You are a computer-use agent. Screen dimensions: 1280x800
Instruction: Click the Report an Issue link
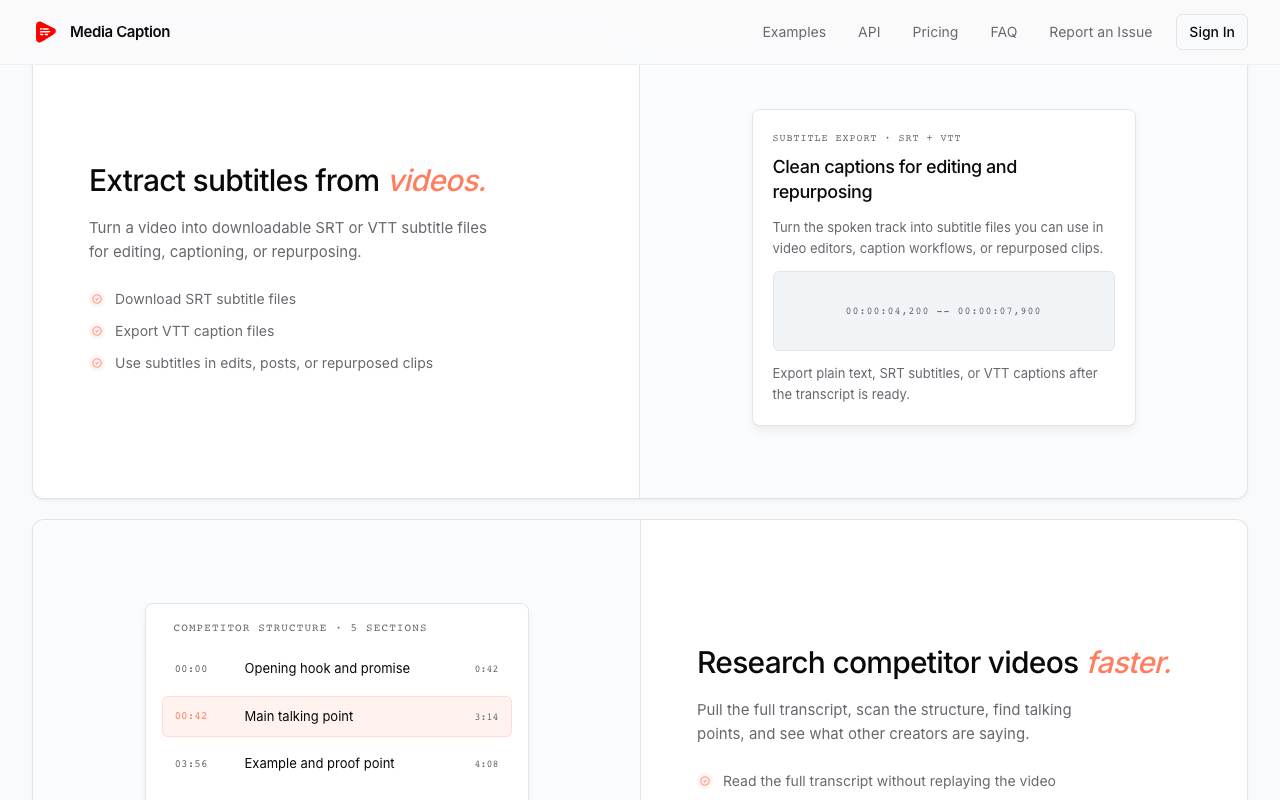point(1101,32)
